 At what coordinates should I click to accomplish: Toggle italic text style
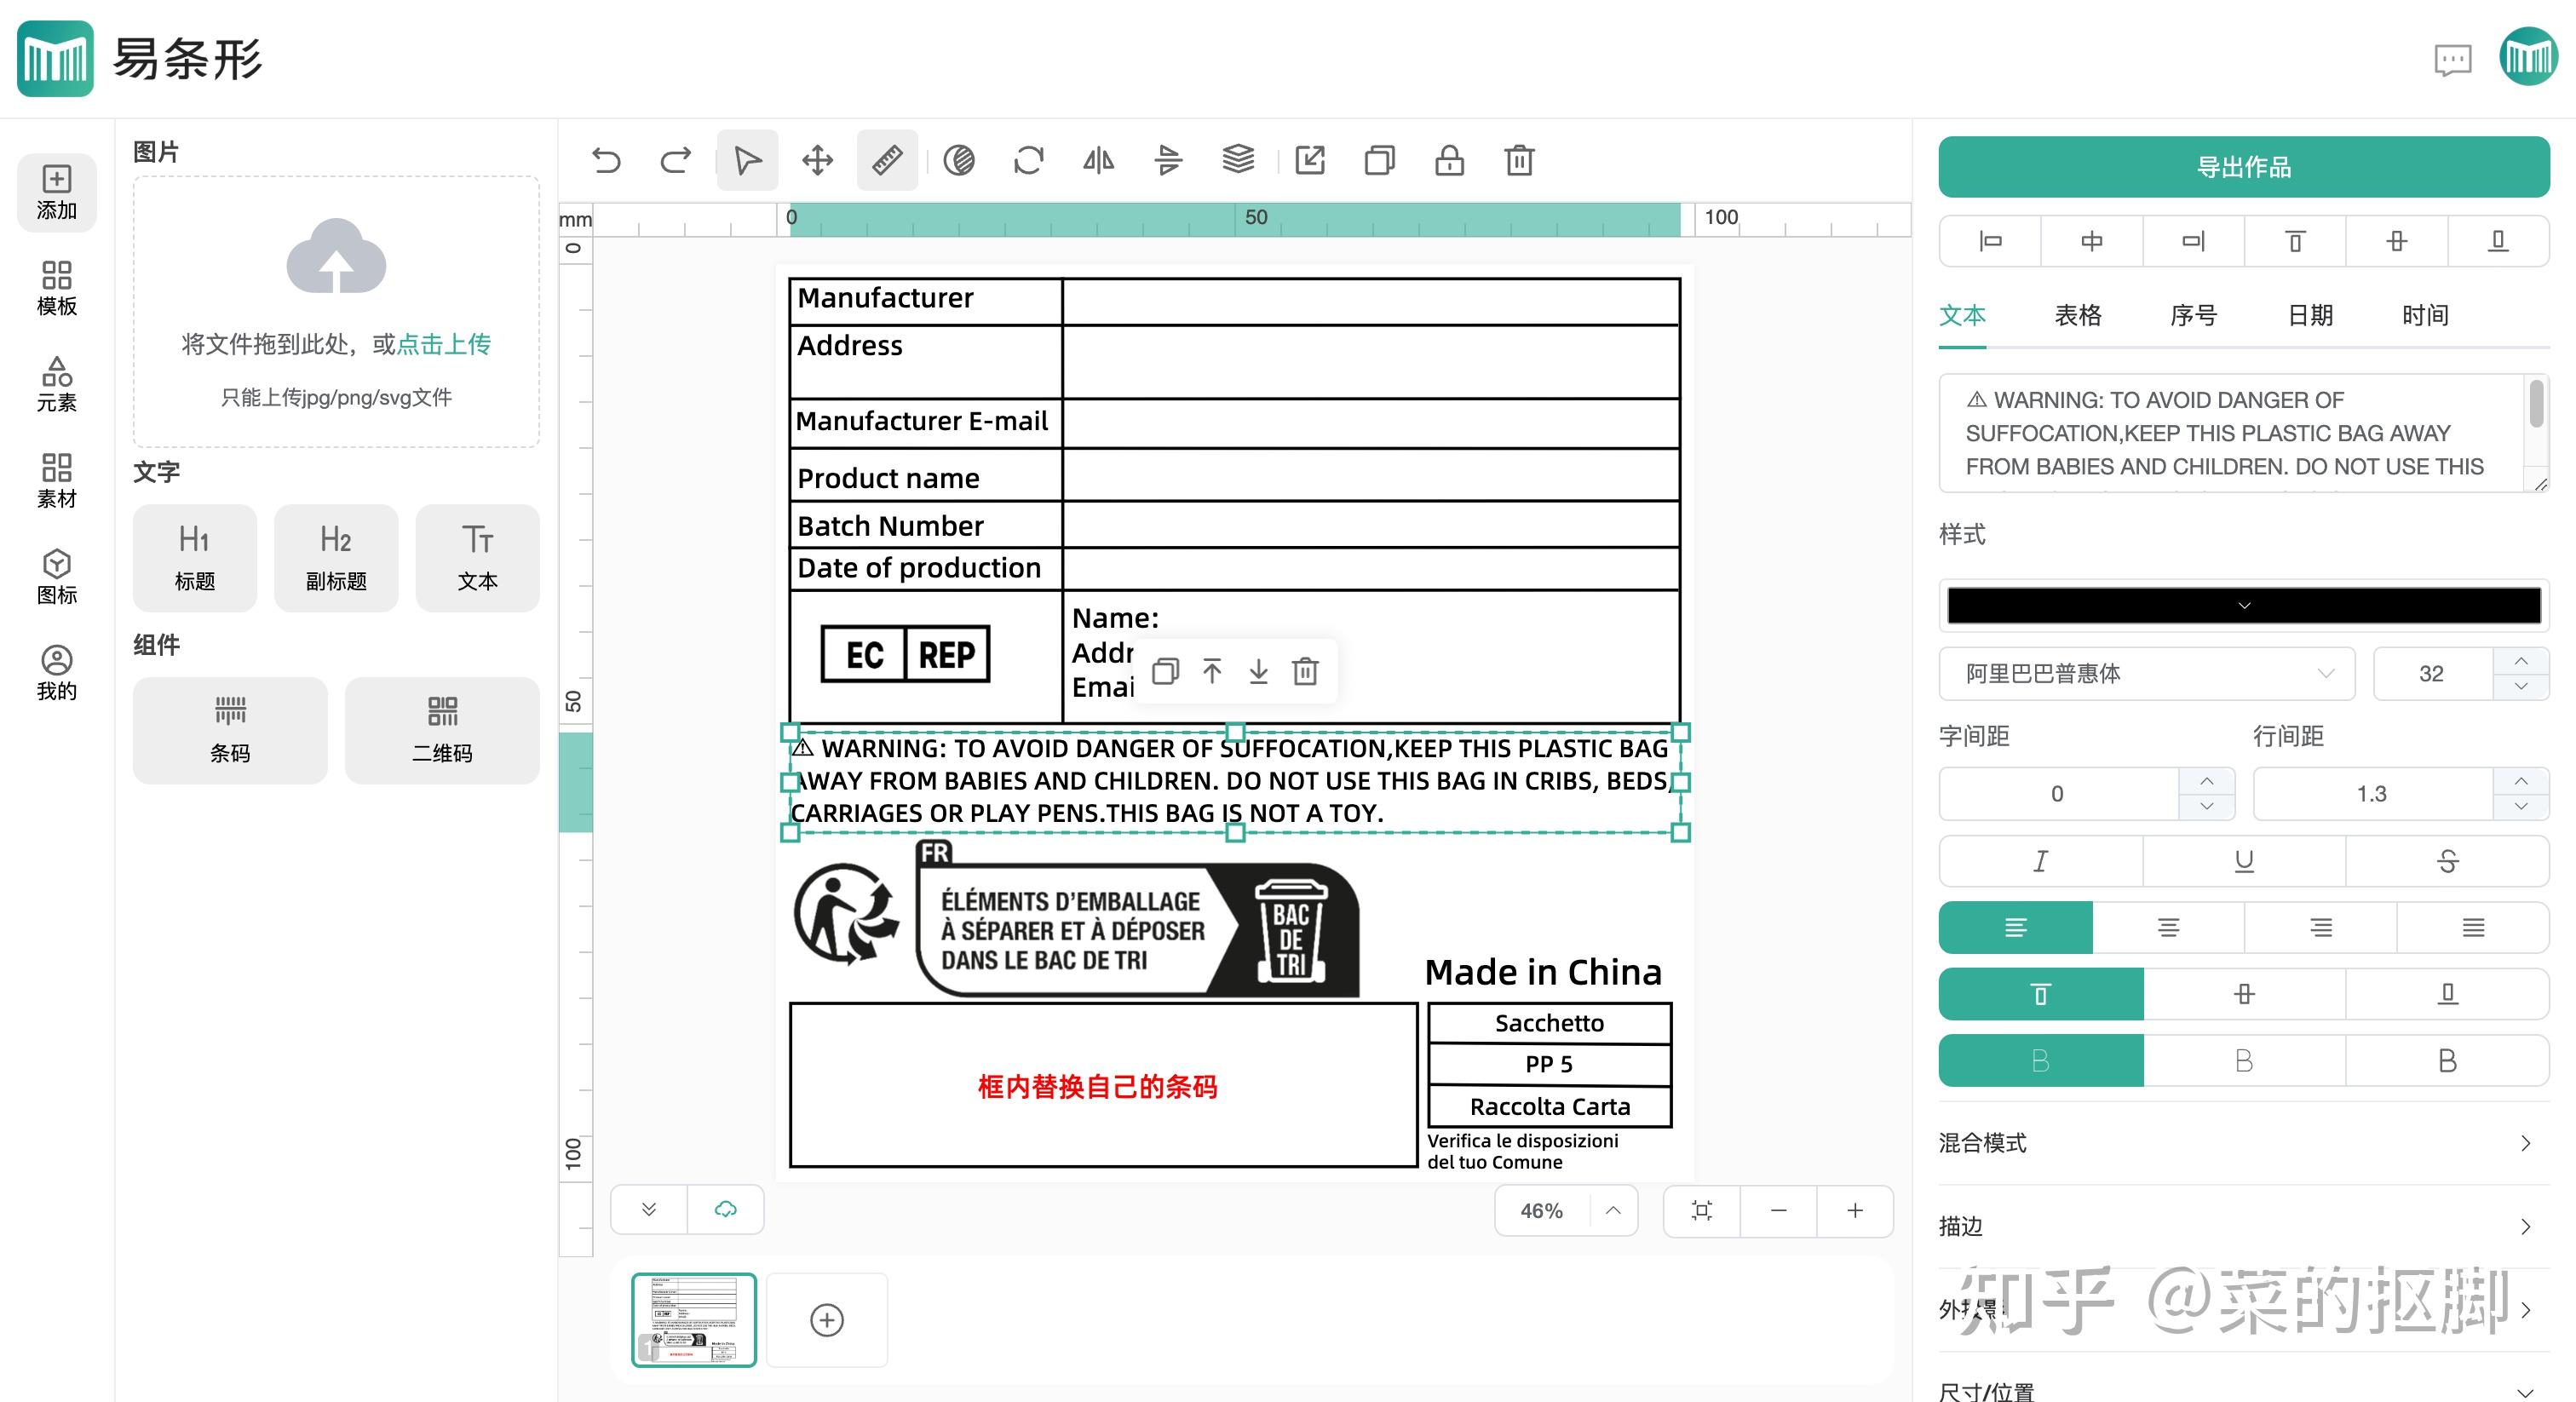point(2040,861)
